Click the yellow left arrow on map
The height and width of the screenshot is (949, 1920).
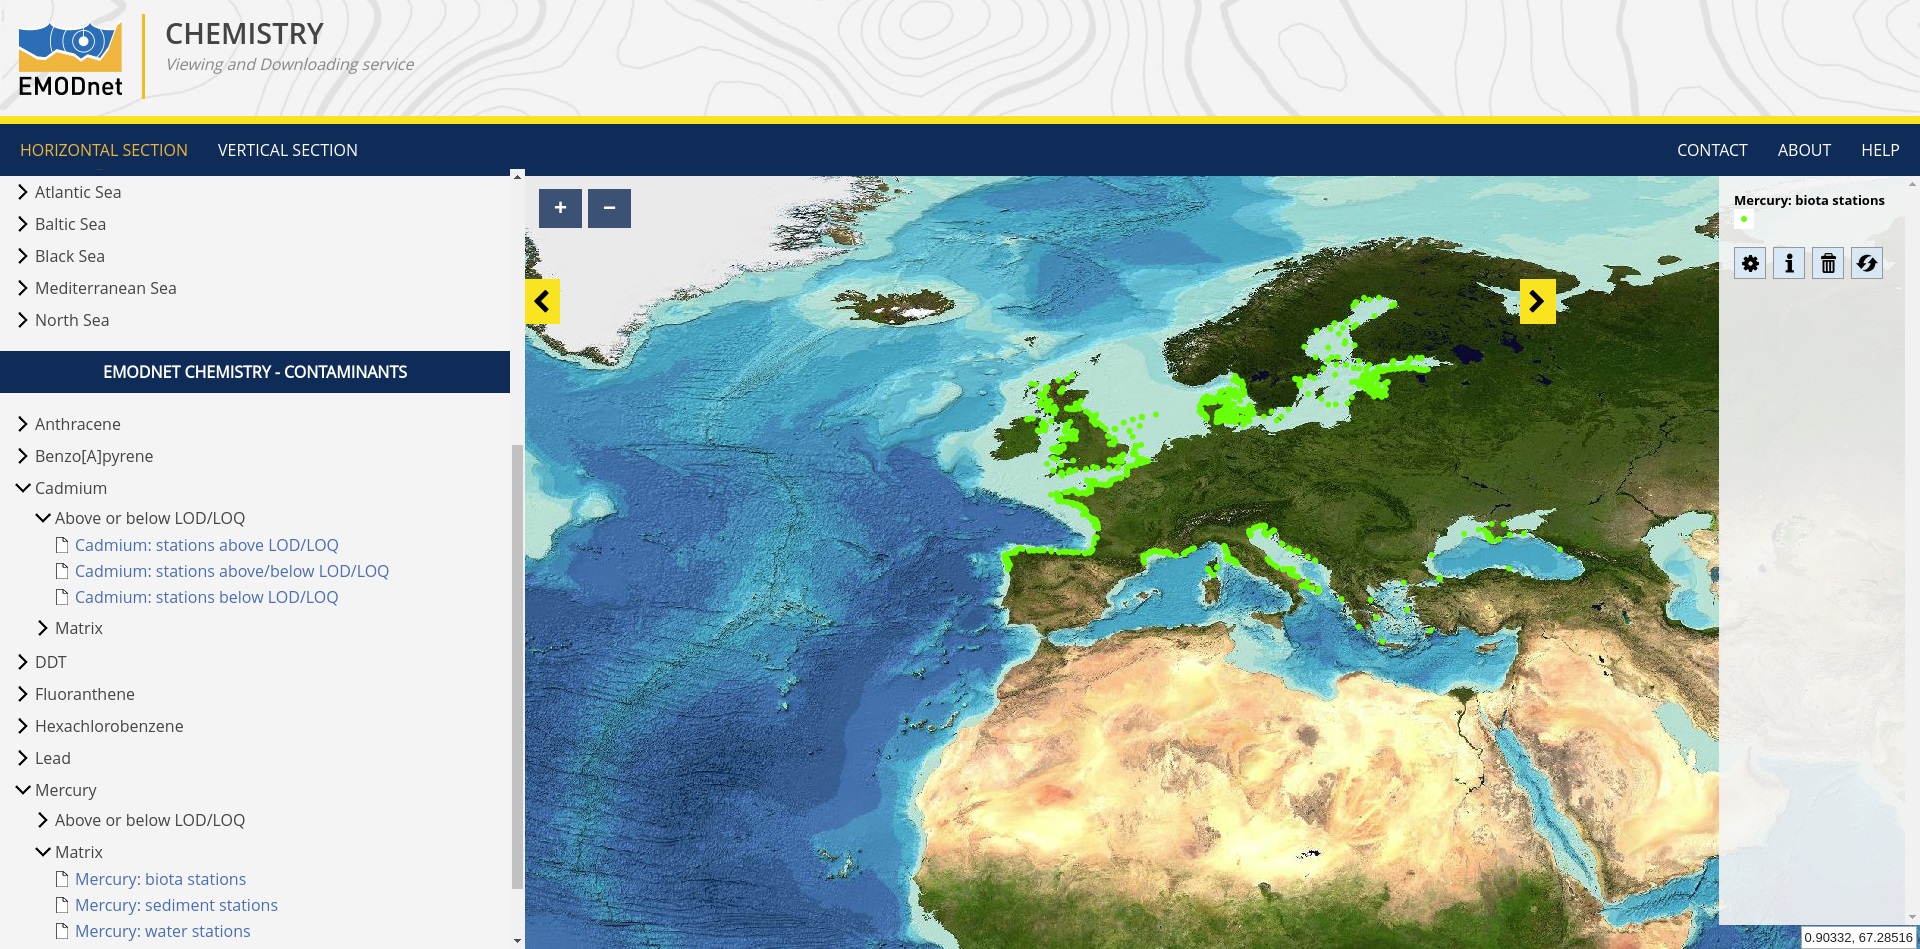coord(542,301)
